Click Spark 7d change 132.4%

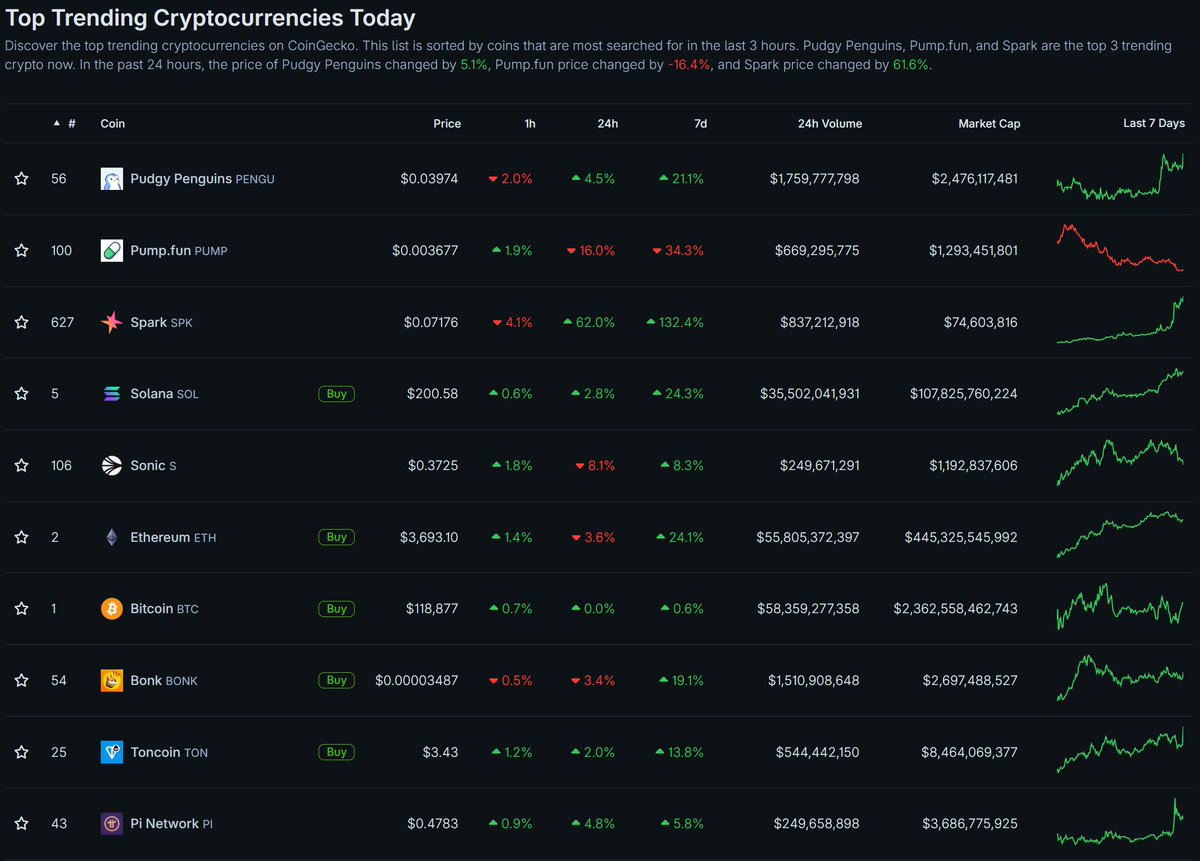[675, 322]
